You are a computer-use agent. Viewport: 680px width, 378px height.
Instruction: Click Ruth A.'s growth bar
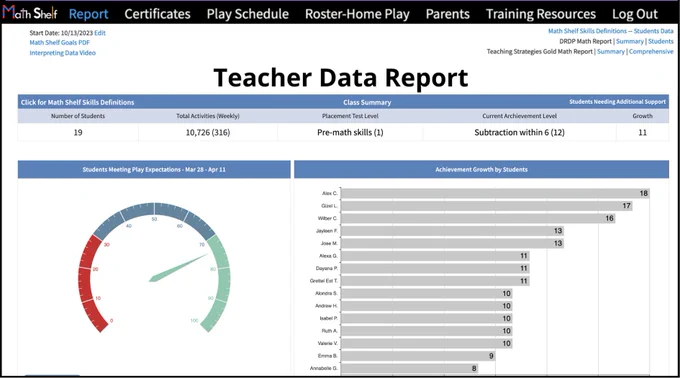[427, 331]
